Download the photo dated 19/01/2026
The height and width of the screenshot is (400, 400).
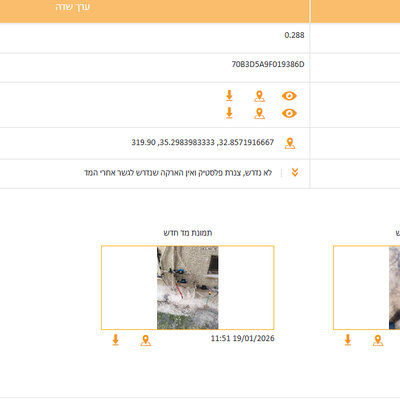pos(115,340)
